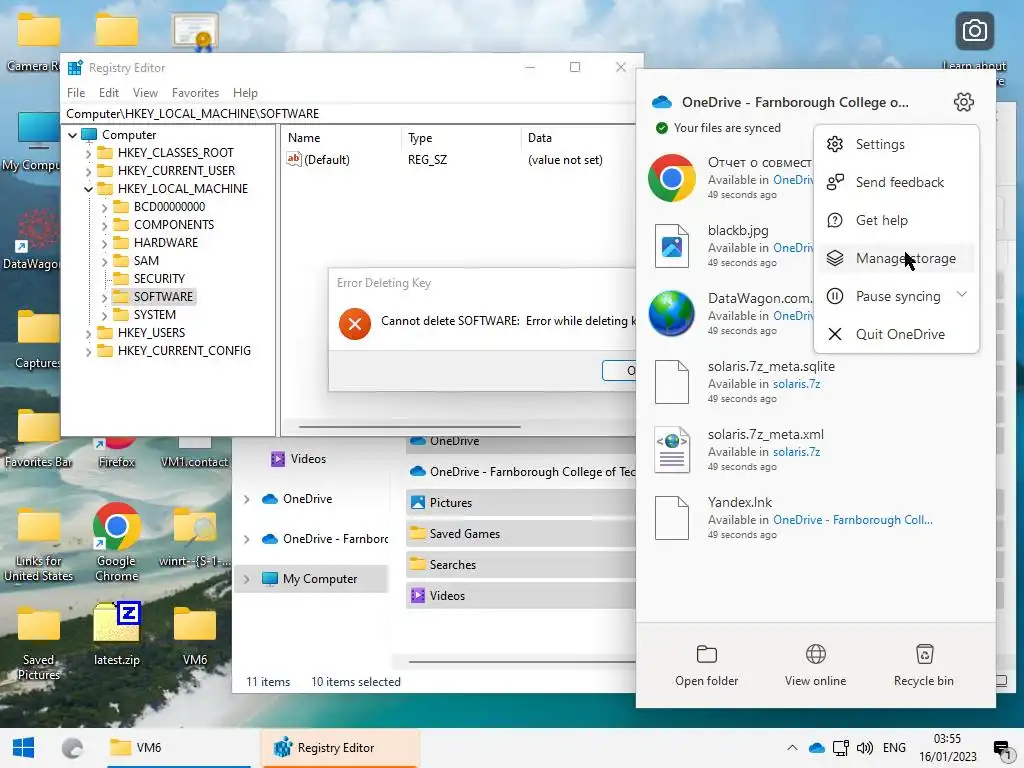Open the Help menu in Registry Editor

pyautogui.click(x=245, y=93)
